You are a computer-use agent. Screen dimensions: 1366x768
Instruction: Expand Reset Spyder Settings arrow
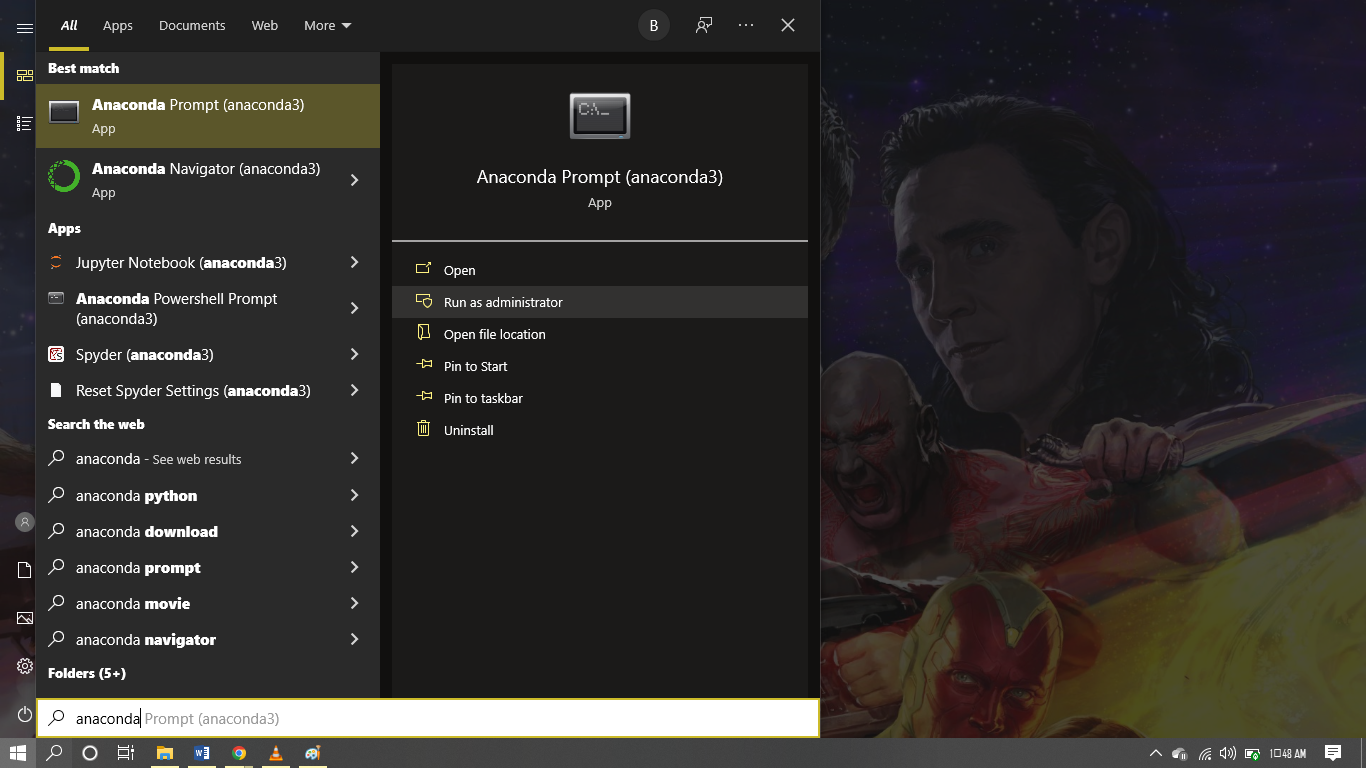pos(355,391)
